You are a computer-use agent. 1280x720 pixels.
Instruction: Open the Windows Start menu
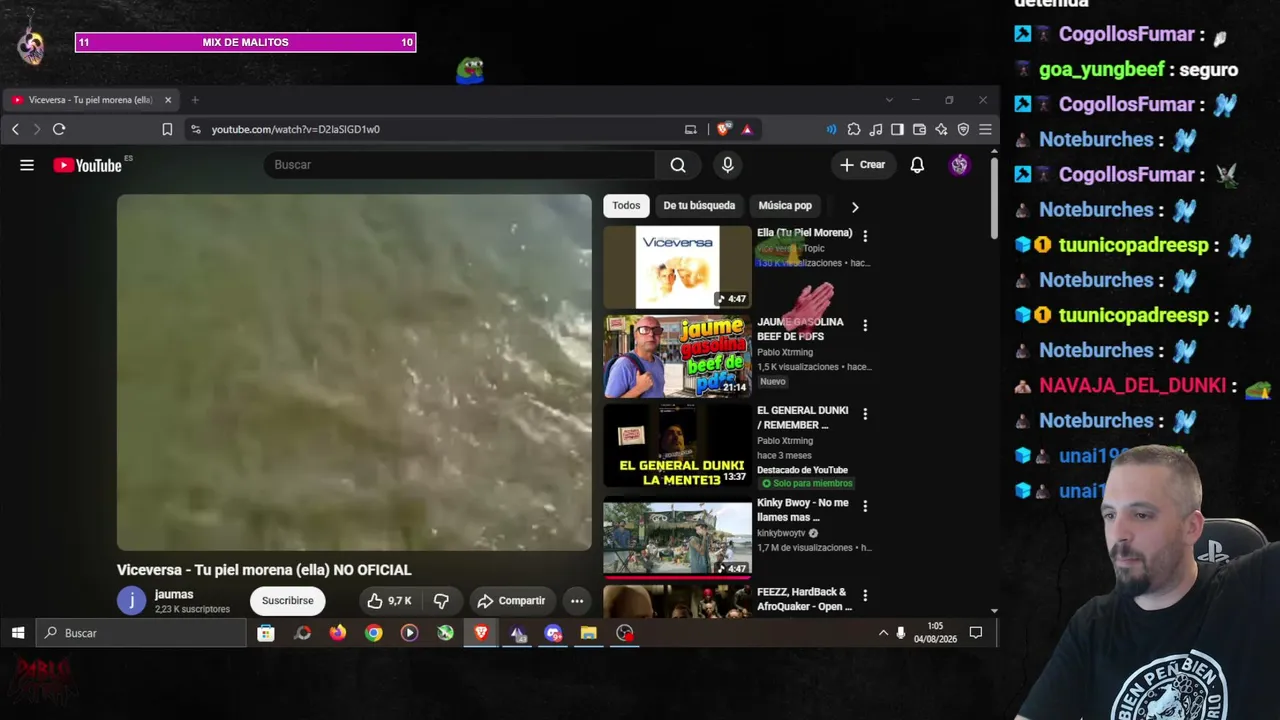coord(17,633)
